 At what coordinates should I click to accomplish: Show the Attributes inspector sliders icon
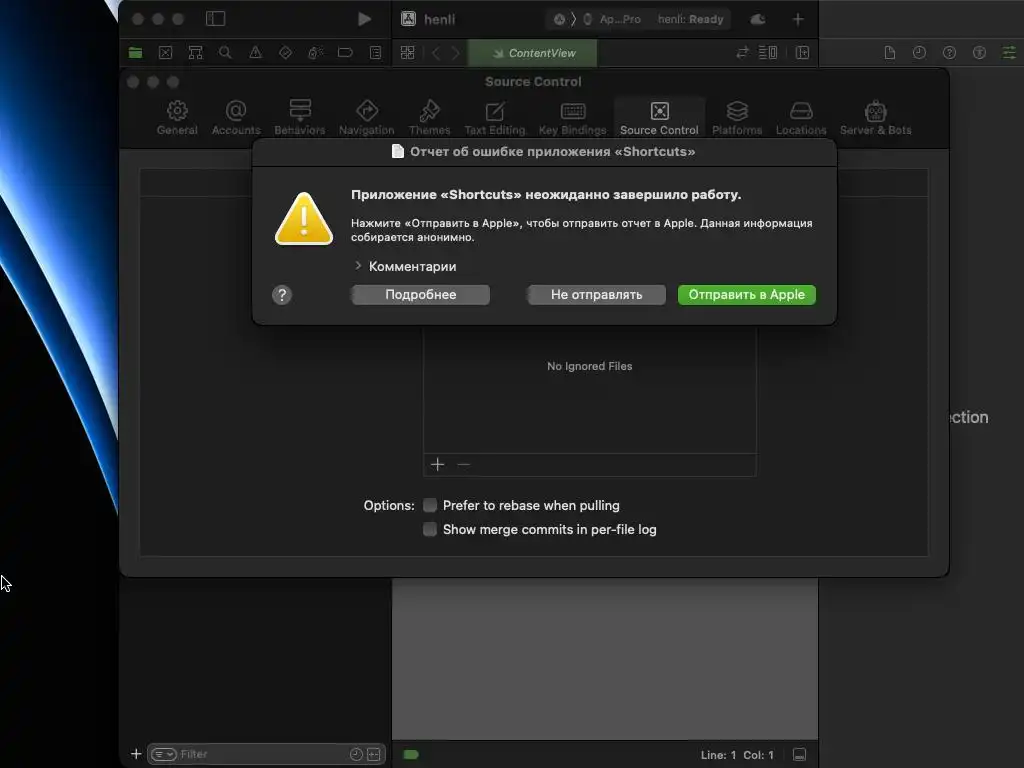[x=1010, y=53]
